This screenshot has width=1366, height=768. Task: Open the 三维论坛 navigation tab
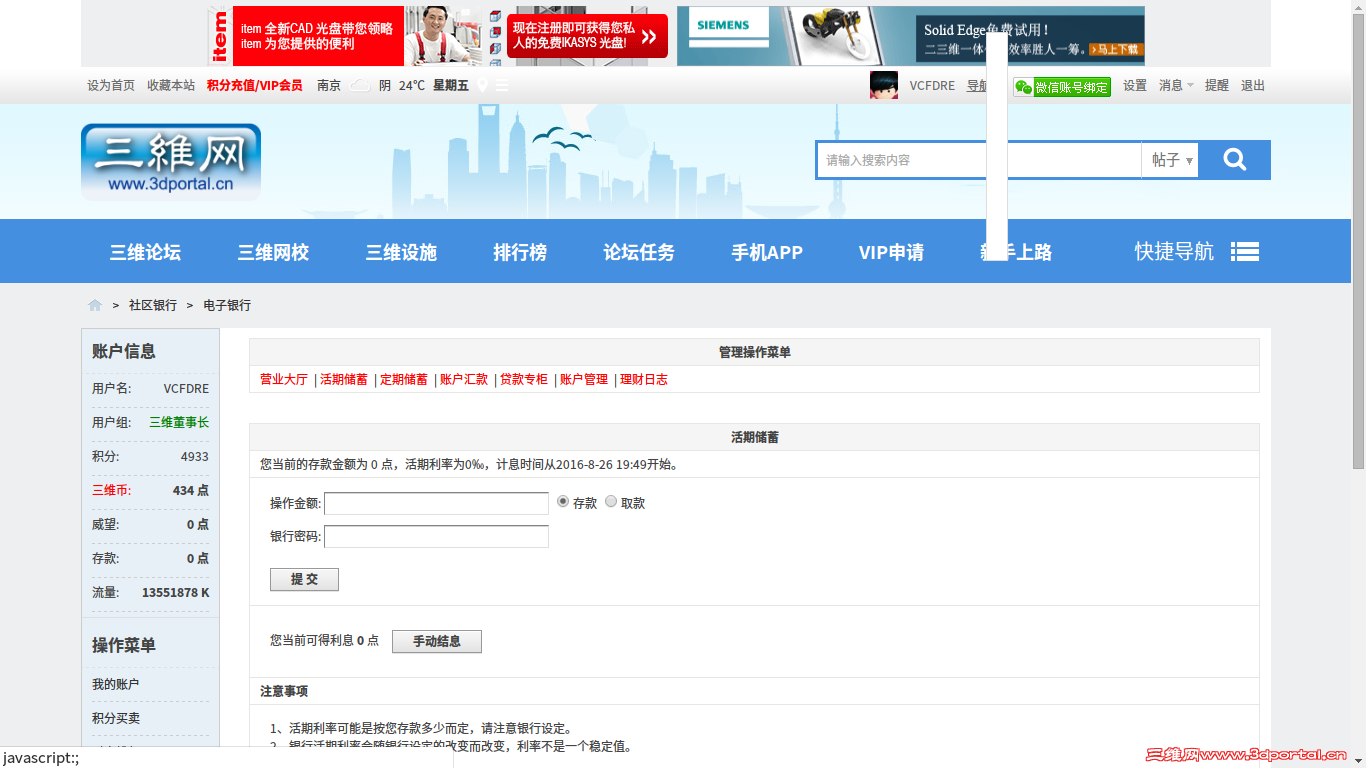point(145,252)
